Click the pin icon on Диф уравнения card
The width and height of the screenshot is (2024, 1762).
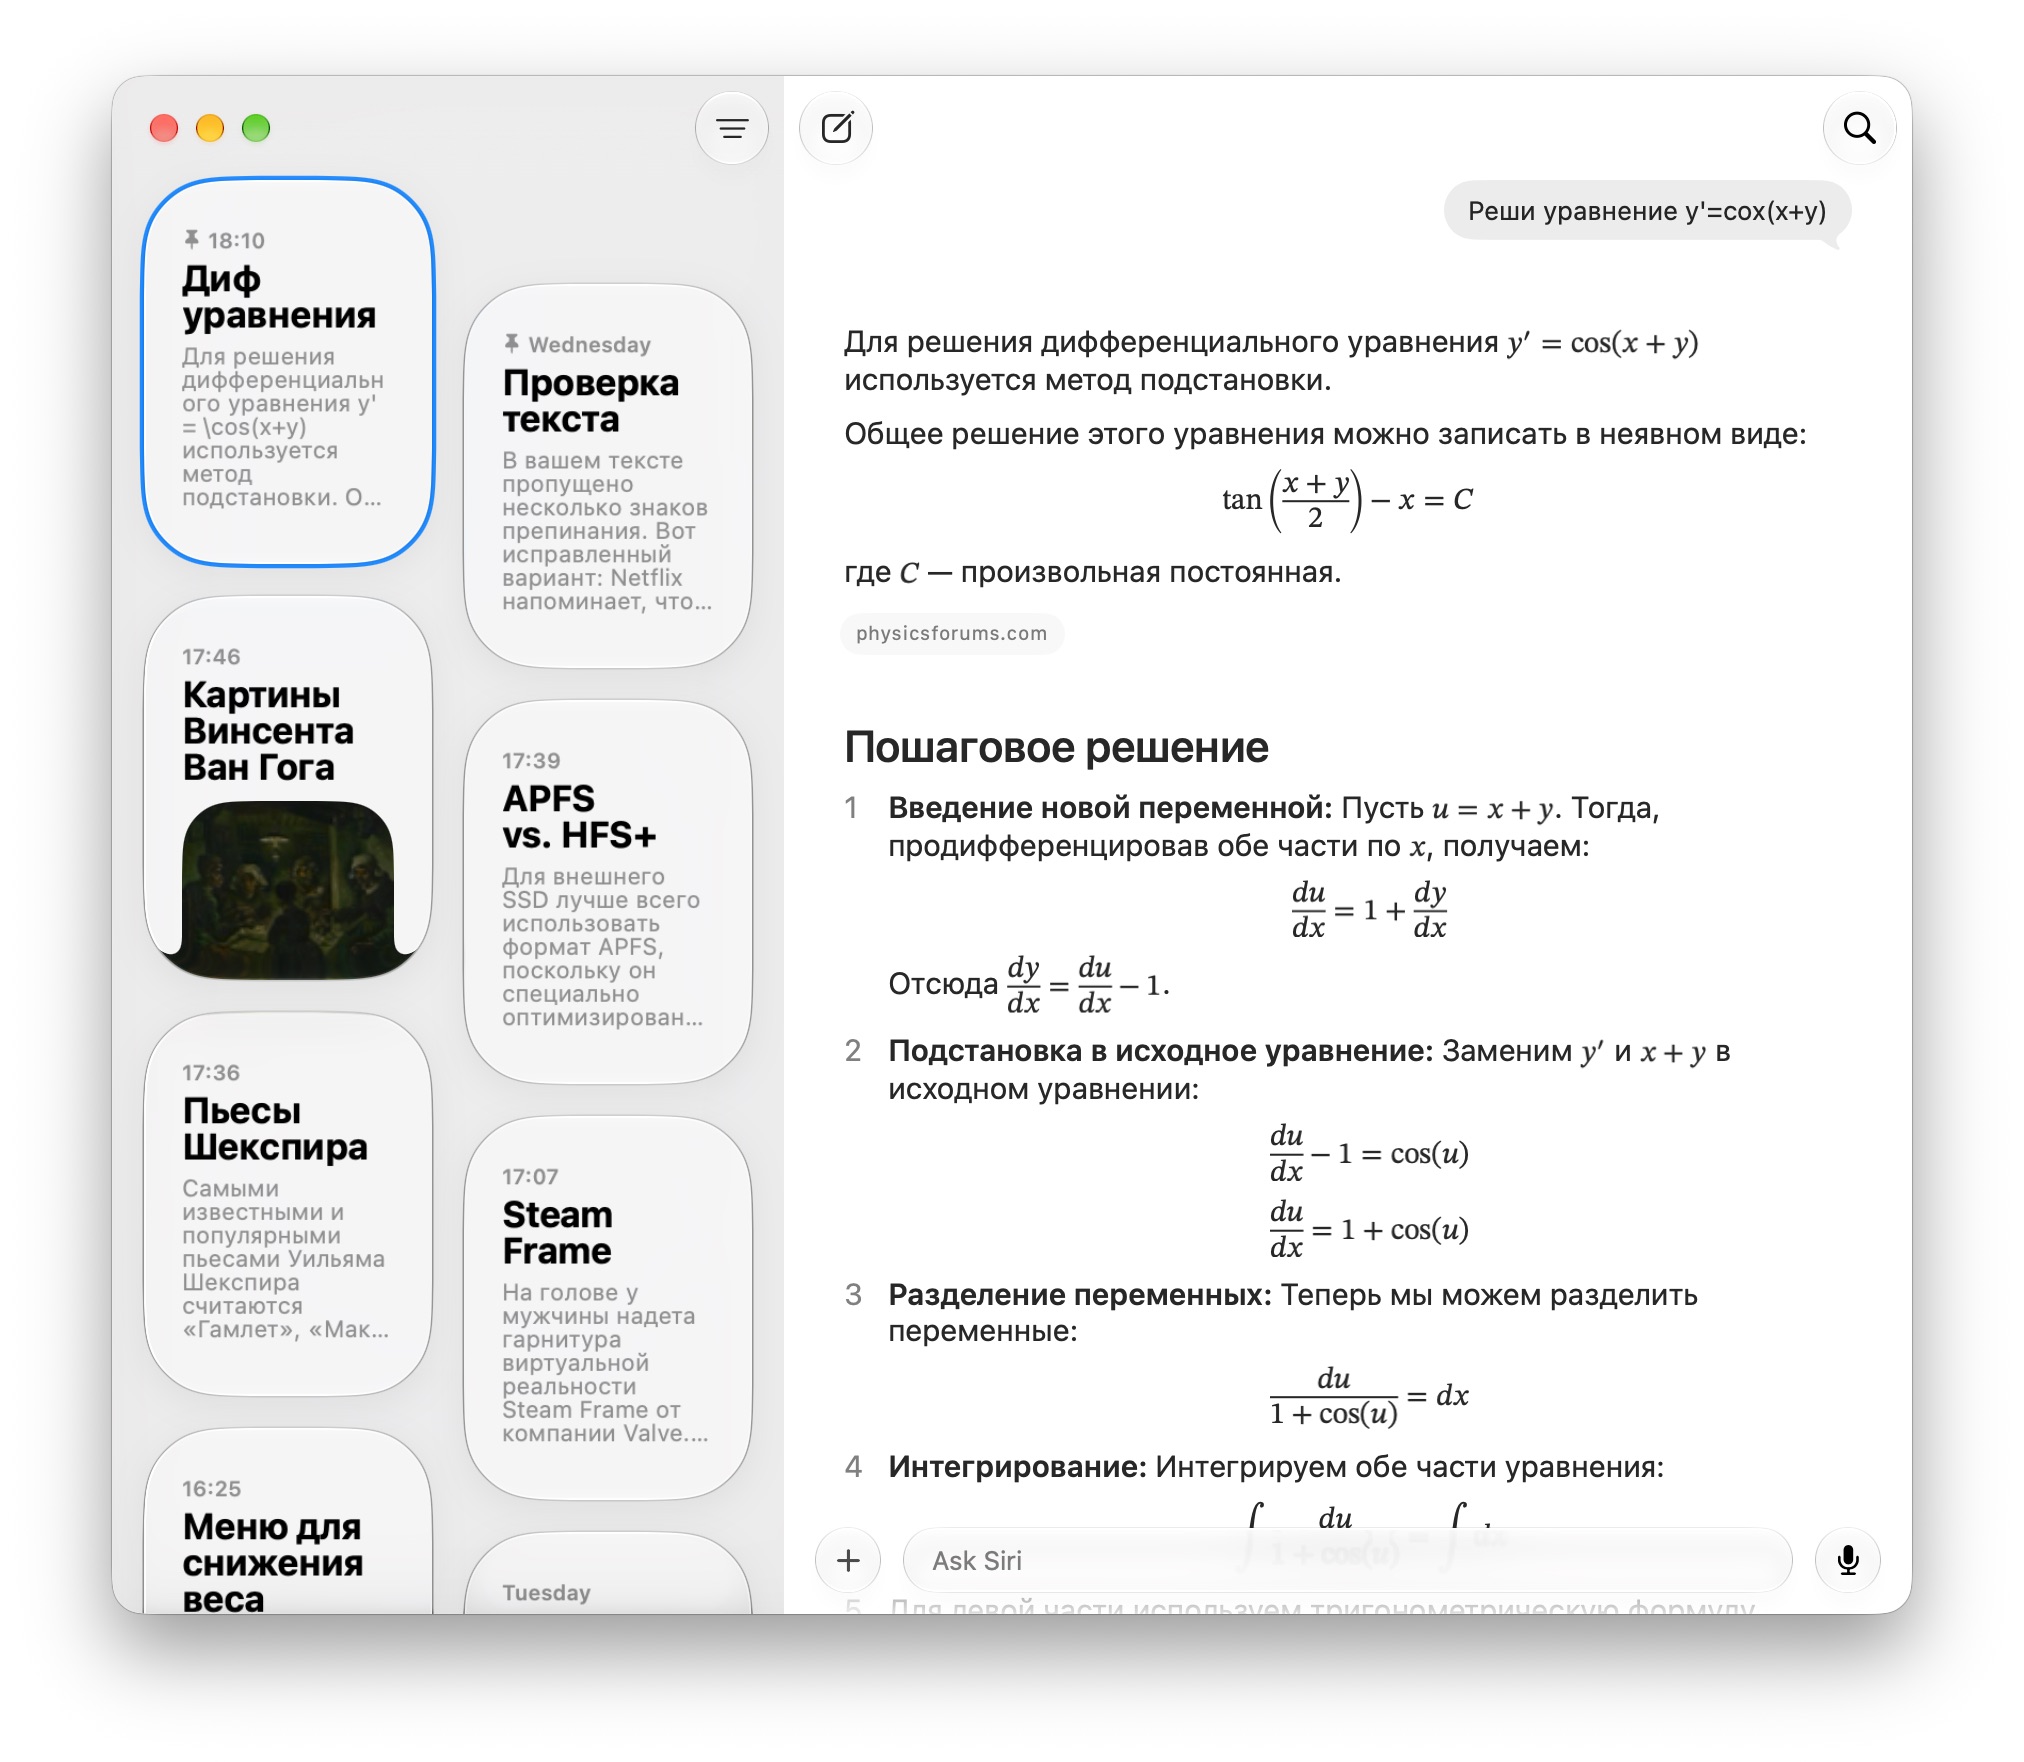pyautogui.click(x=191, y=239)
